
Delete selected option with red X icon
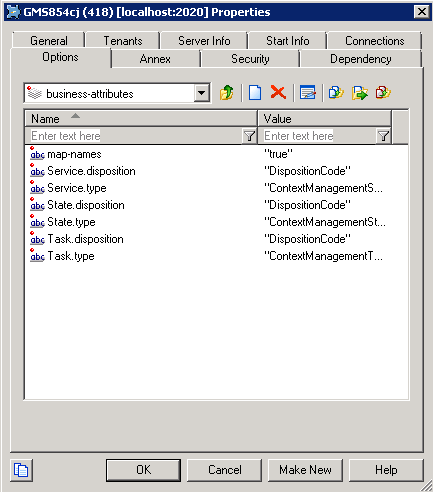[278, 92]
